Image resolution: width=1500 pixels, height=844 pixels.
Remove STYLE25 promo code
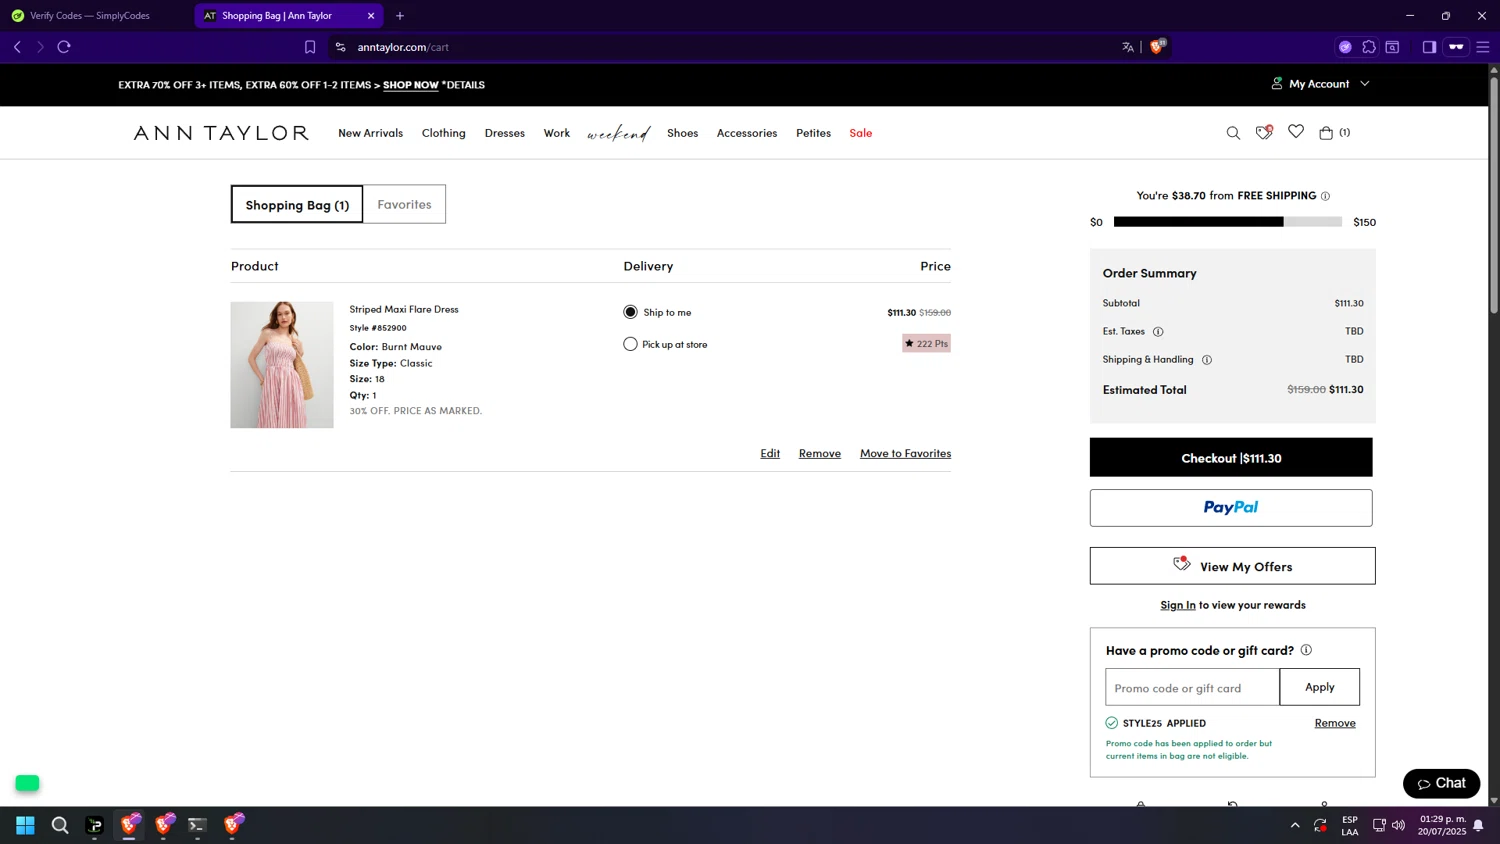(1335, 723)
